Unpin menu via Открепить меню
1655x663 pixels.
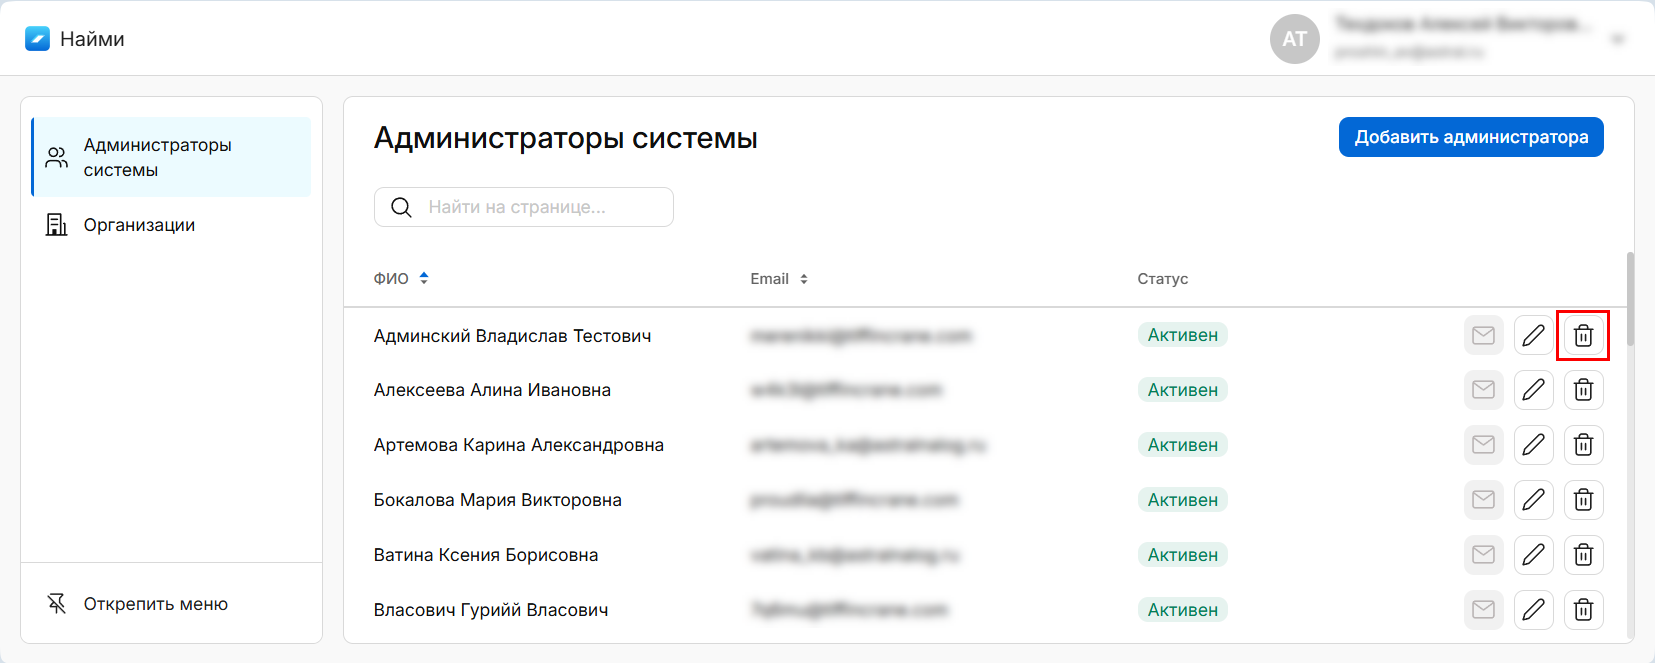click(x=155, y=604)
